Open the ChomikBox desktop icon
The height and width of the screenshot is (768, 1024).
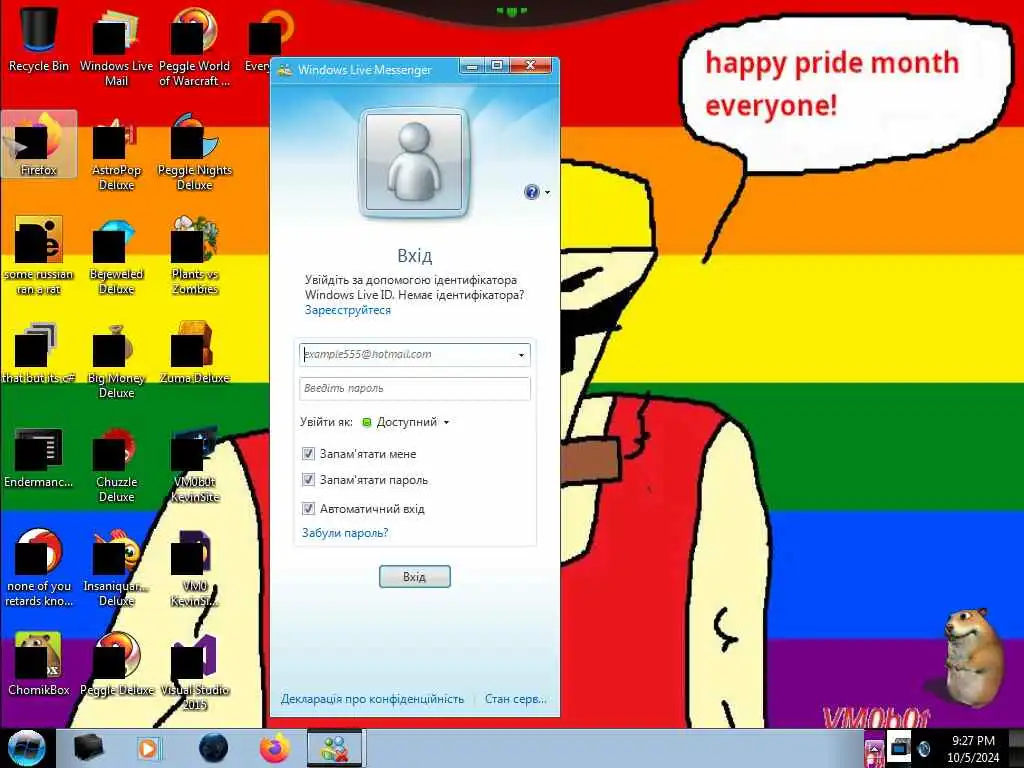point(39,665)
